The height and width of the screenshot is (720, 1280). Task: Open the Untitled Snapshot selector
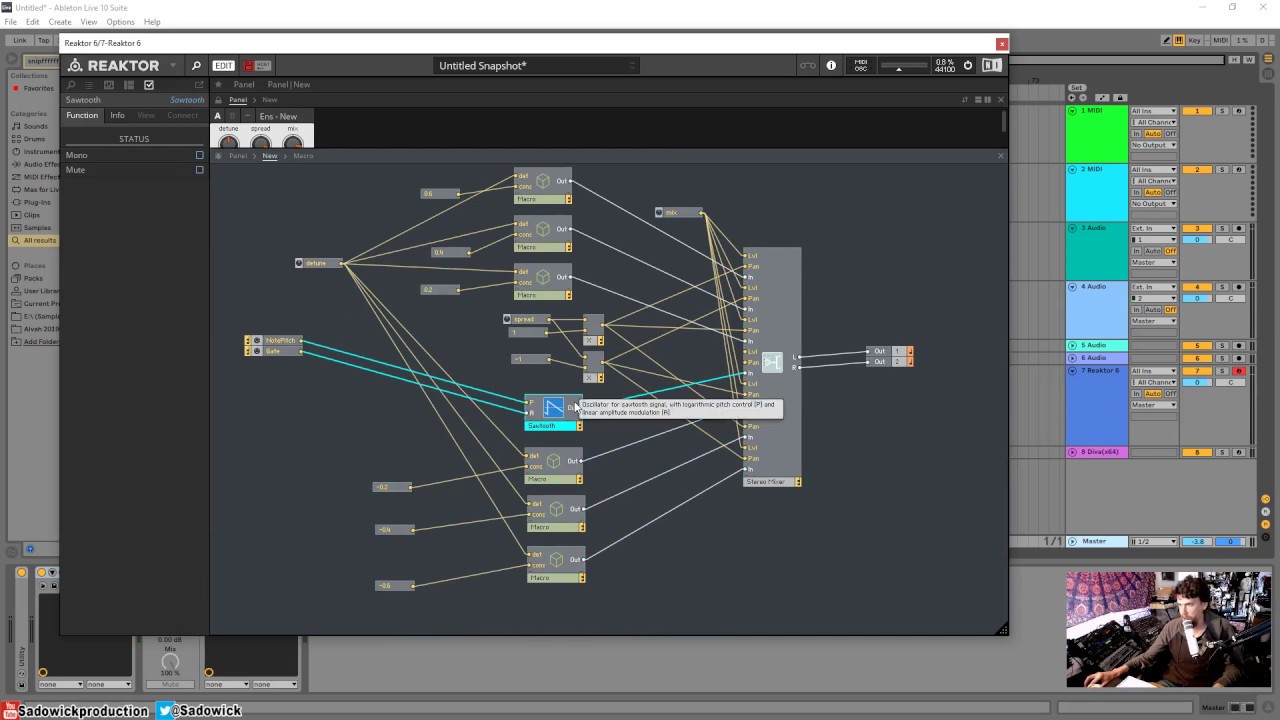(x=537, y=66)
